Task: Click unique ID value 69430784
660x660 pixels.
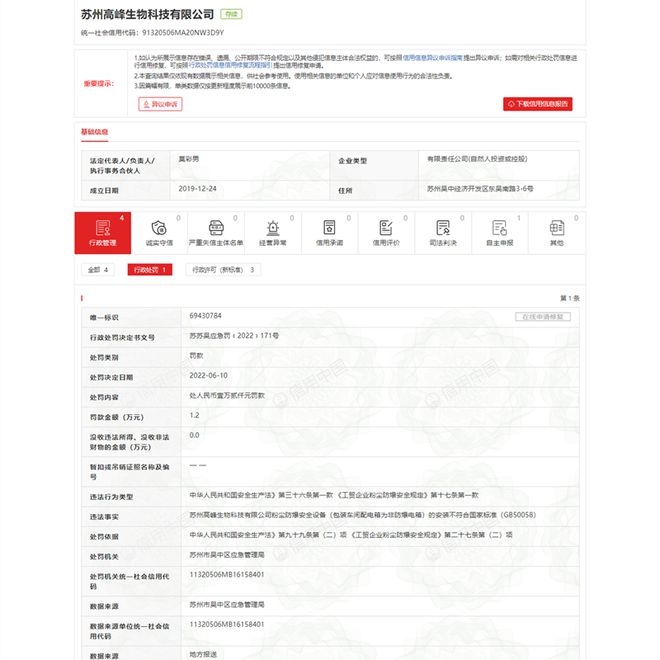Action: [x=205, y=316]
